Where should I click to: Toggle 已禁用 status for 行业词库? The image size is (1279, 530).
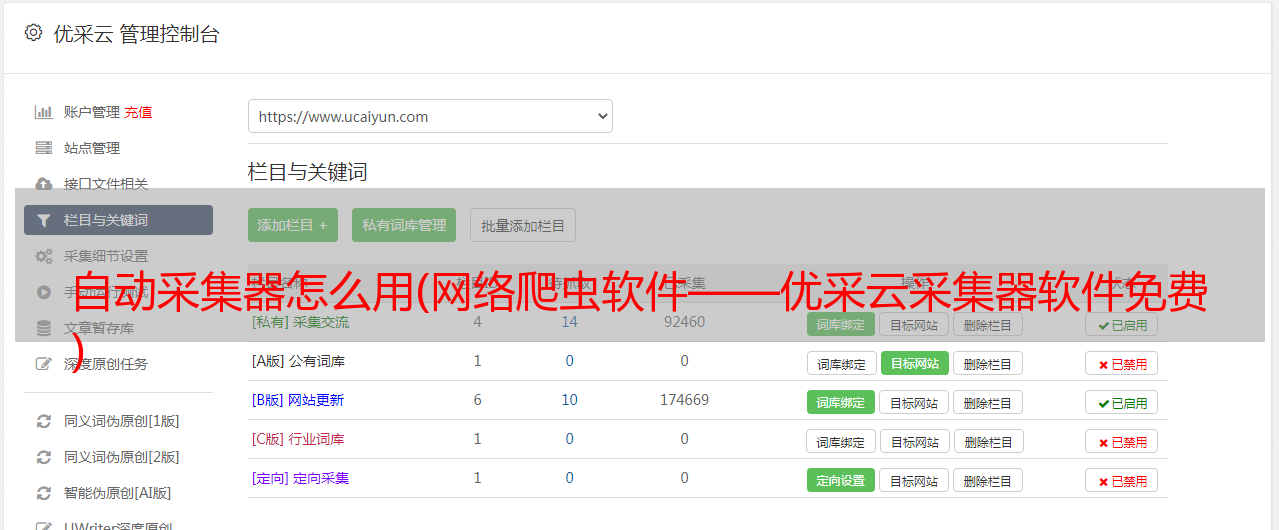(1121, 441)
